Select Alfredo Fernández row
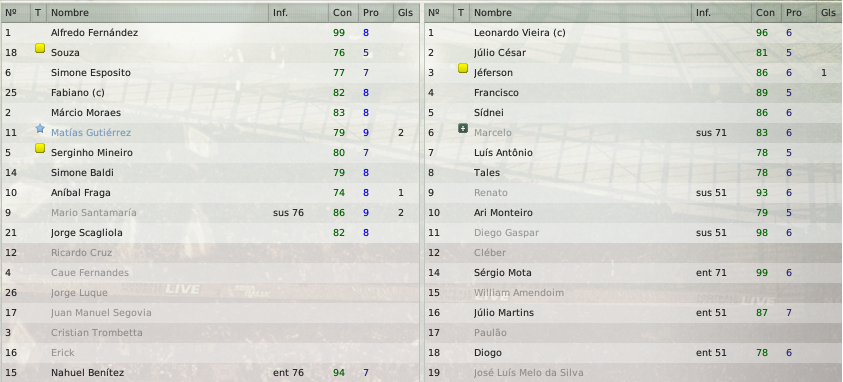 210,33
